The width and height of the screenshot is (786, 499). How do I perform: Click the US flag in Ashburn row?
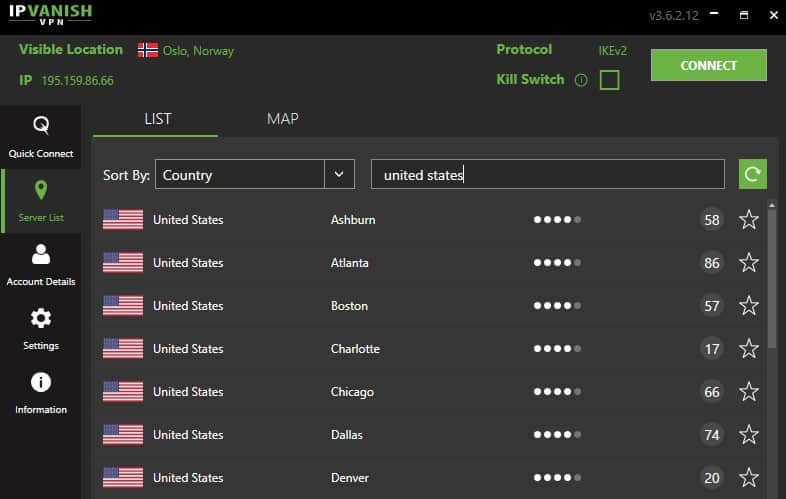pyautogui.click(x=123, y=220)
